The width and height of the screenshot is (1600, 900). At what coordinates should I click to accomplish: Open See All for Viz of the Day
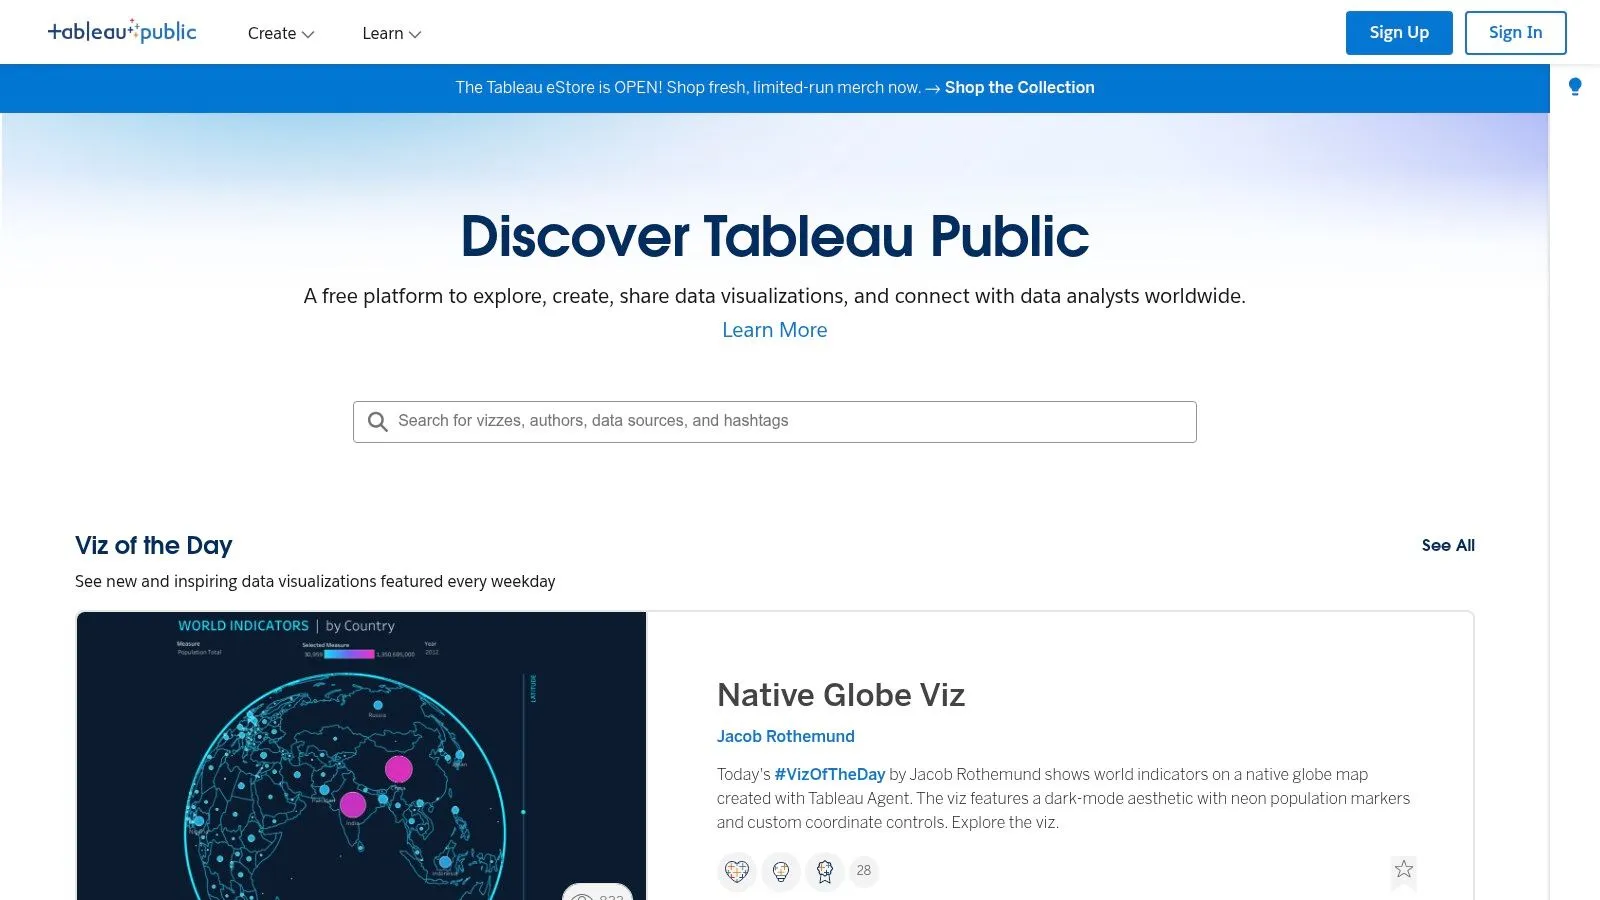click(1448, 545)
